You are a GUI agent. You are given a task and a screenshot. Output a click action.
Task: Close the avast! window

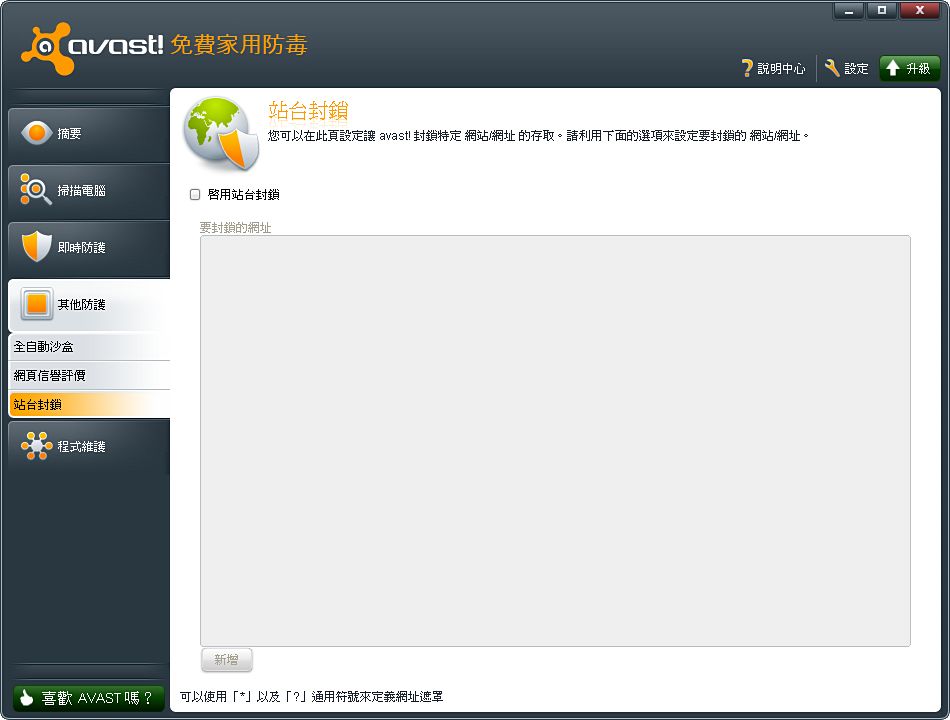pos(920,11)
